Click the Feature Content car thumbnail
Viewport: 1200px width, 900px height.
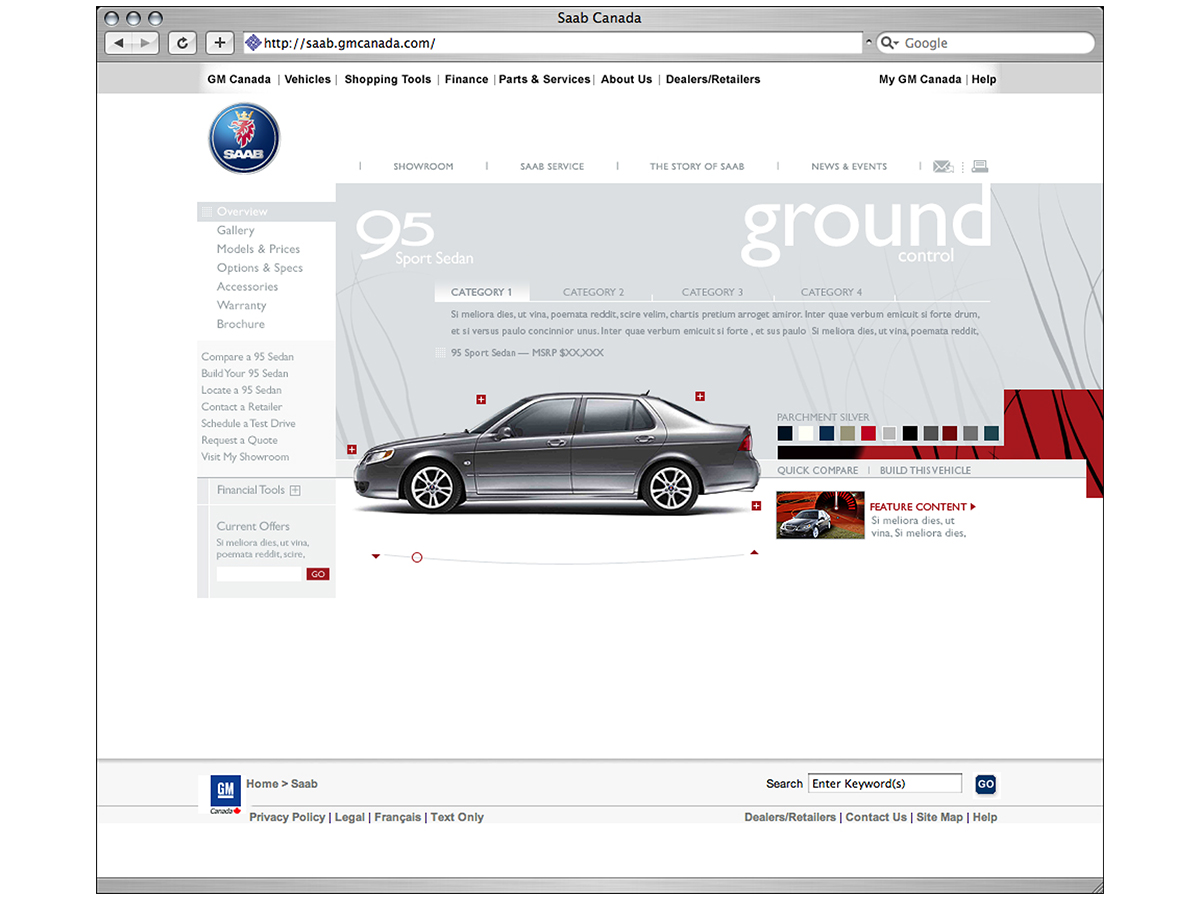coord(820,515)
